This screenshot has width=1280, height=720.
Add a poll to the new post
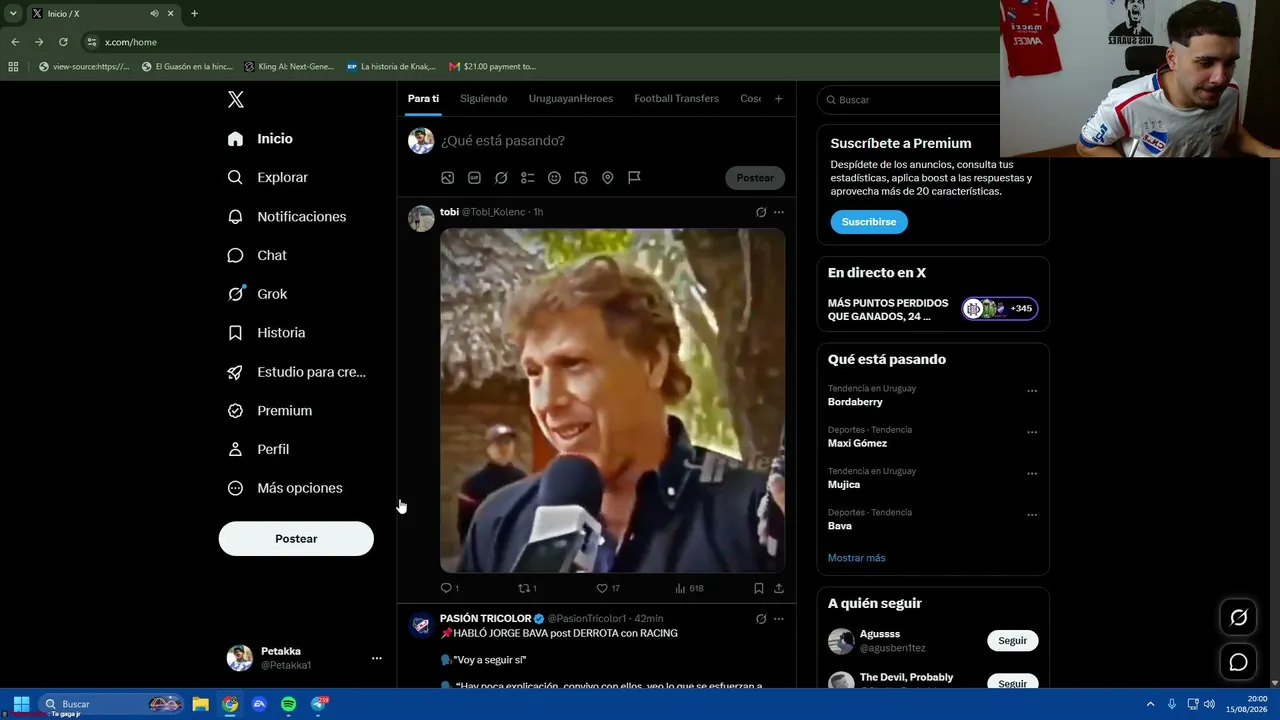click(528, 178)
